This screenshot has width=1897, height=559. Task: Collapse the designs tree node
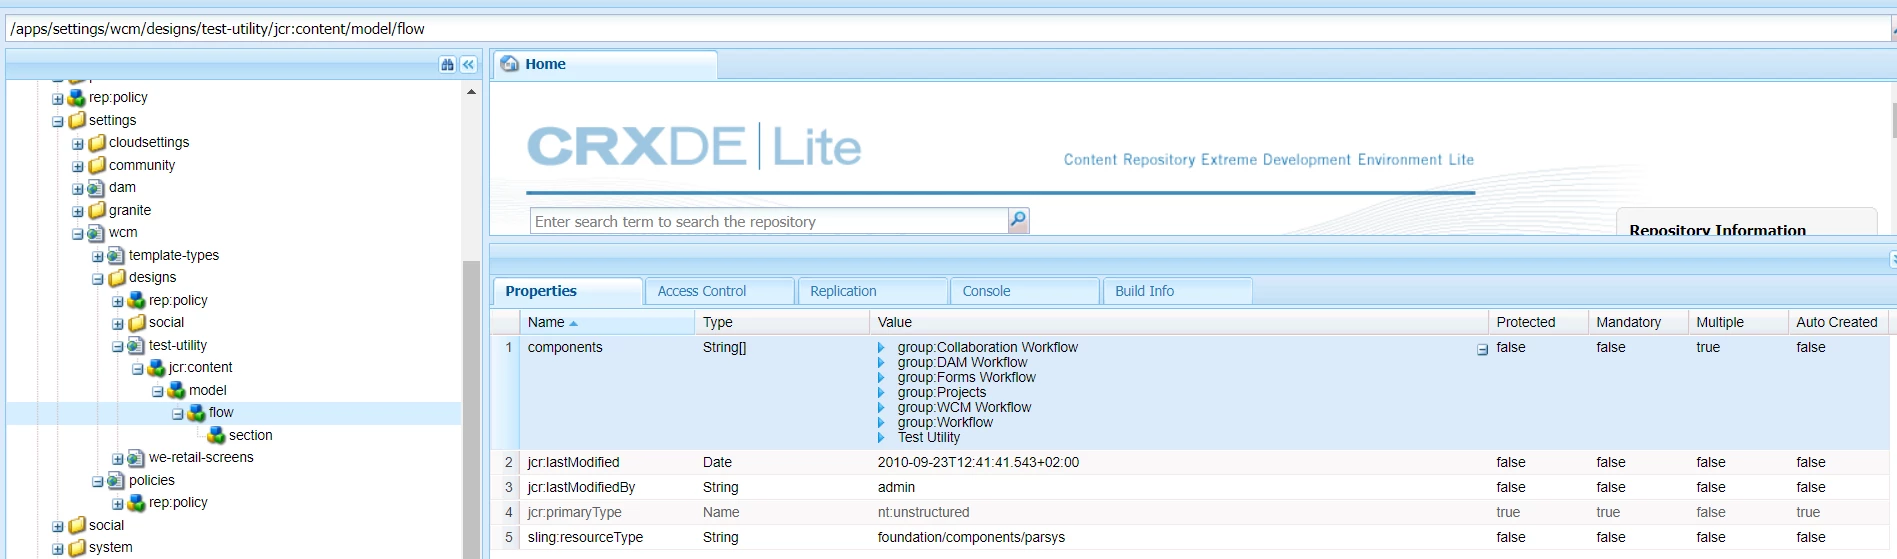(x=98, y=279)
